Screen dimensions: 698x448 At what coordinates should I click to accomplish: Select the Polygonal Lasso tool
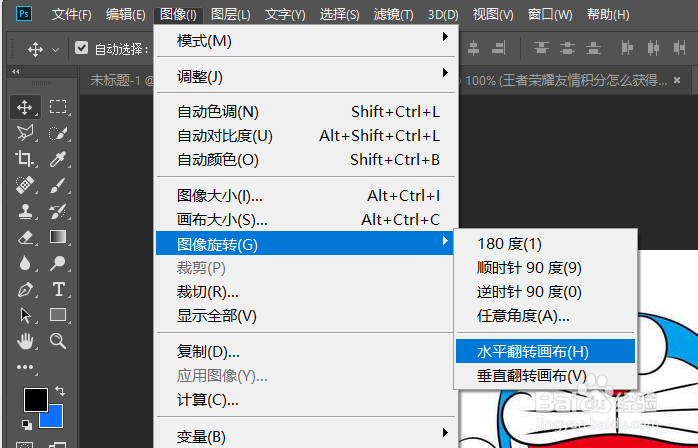coord(25,133)
